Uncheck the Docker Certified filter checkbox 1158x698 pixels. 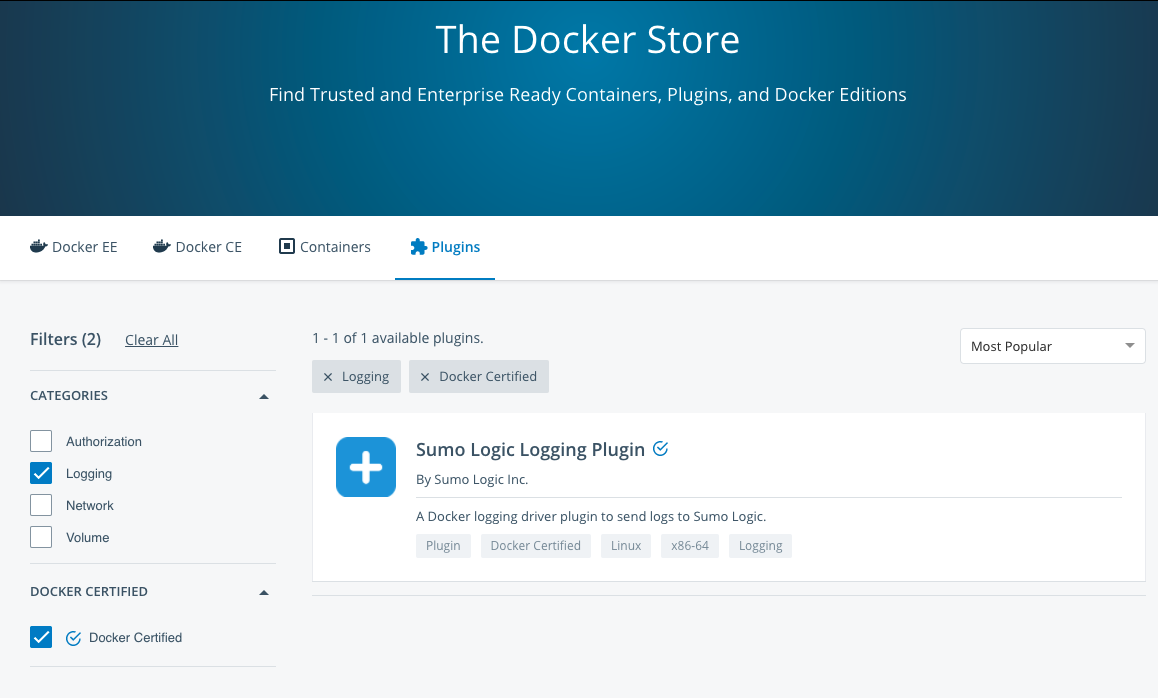point(41,637)
